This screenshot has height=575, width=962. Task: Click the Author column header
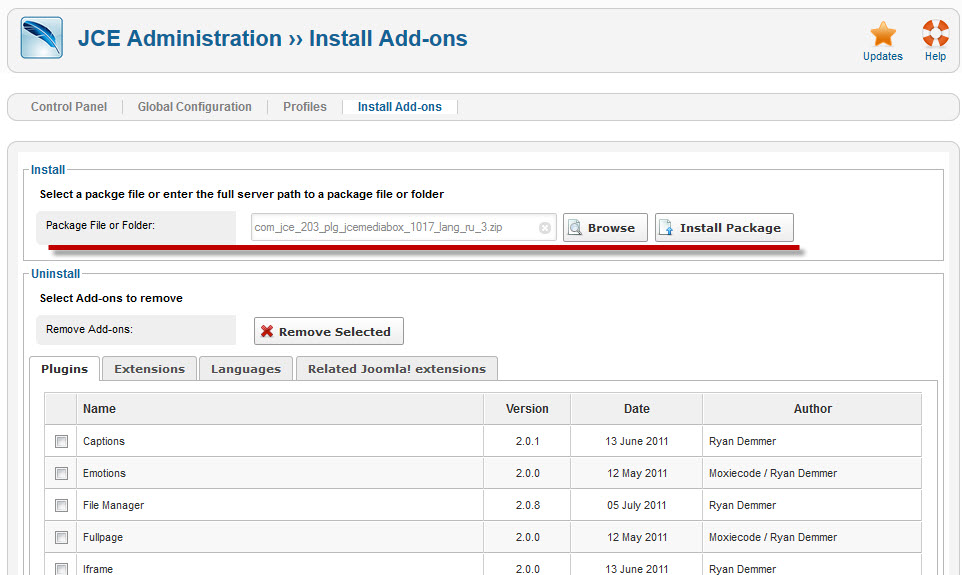[812, 409]
